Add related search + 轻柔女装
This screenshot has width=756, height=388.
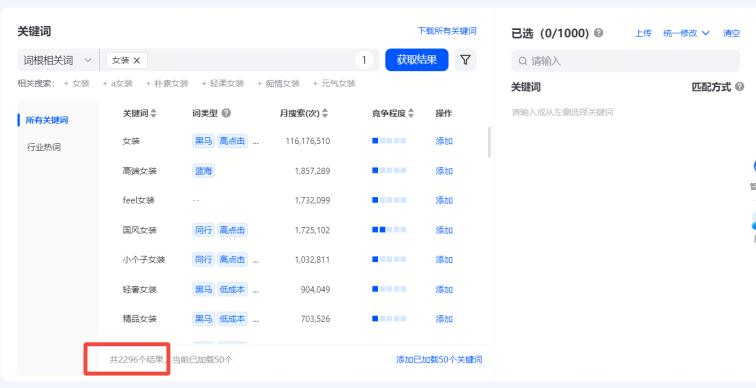223,83
